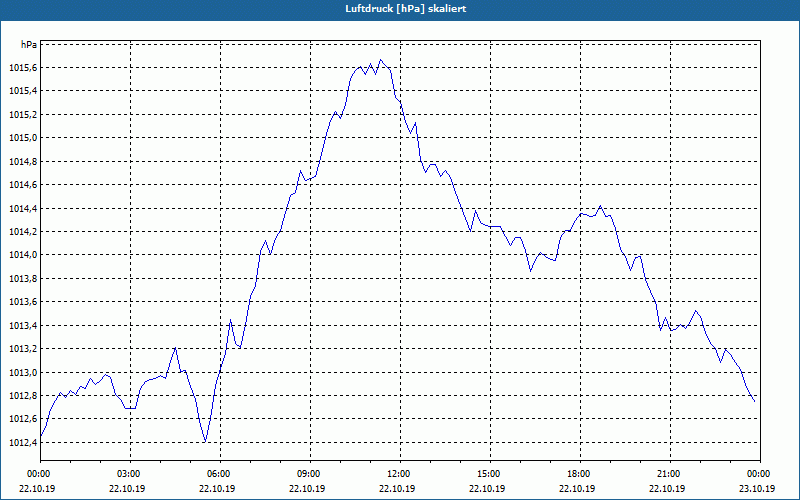
Task: Click the 1012,8 y-axis label
Action: pyautogui.click(x=23, y=395)
